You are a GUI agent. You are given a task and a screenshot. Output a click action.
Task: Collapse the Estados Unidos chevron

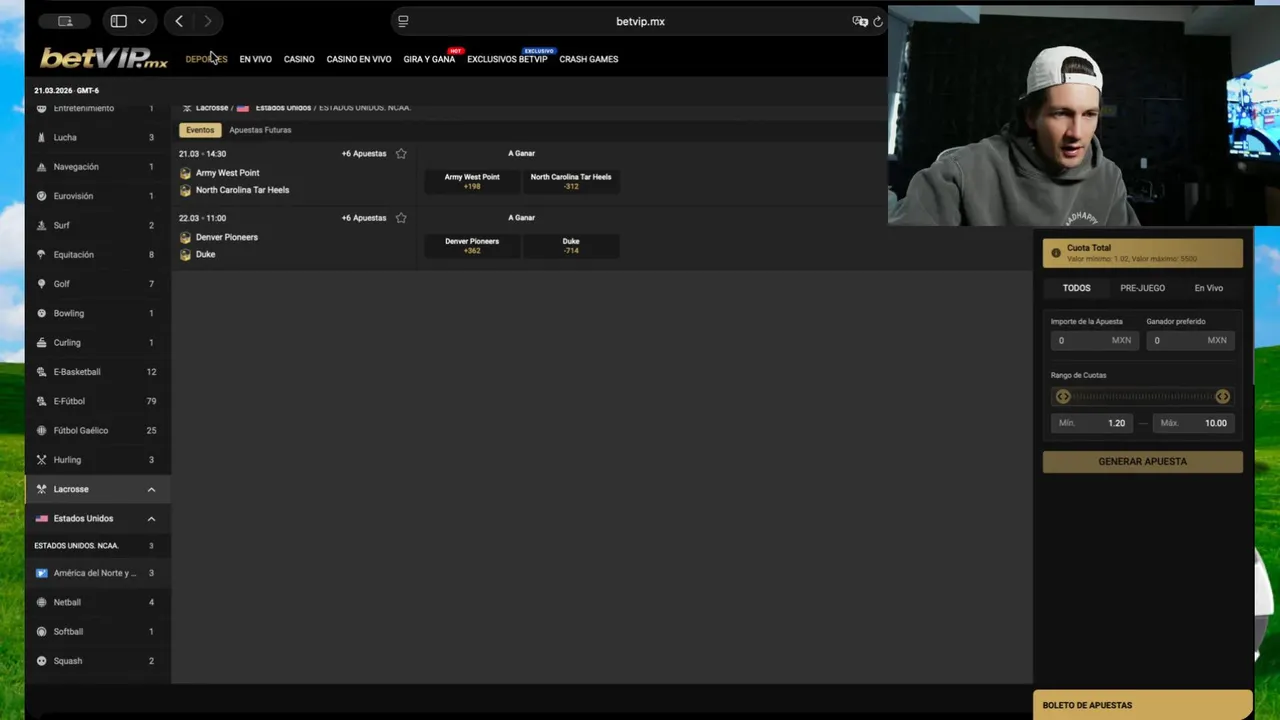(x=151, y=519)
